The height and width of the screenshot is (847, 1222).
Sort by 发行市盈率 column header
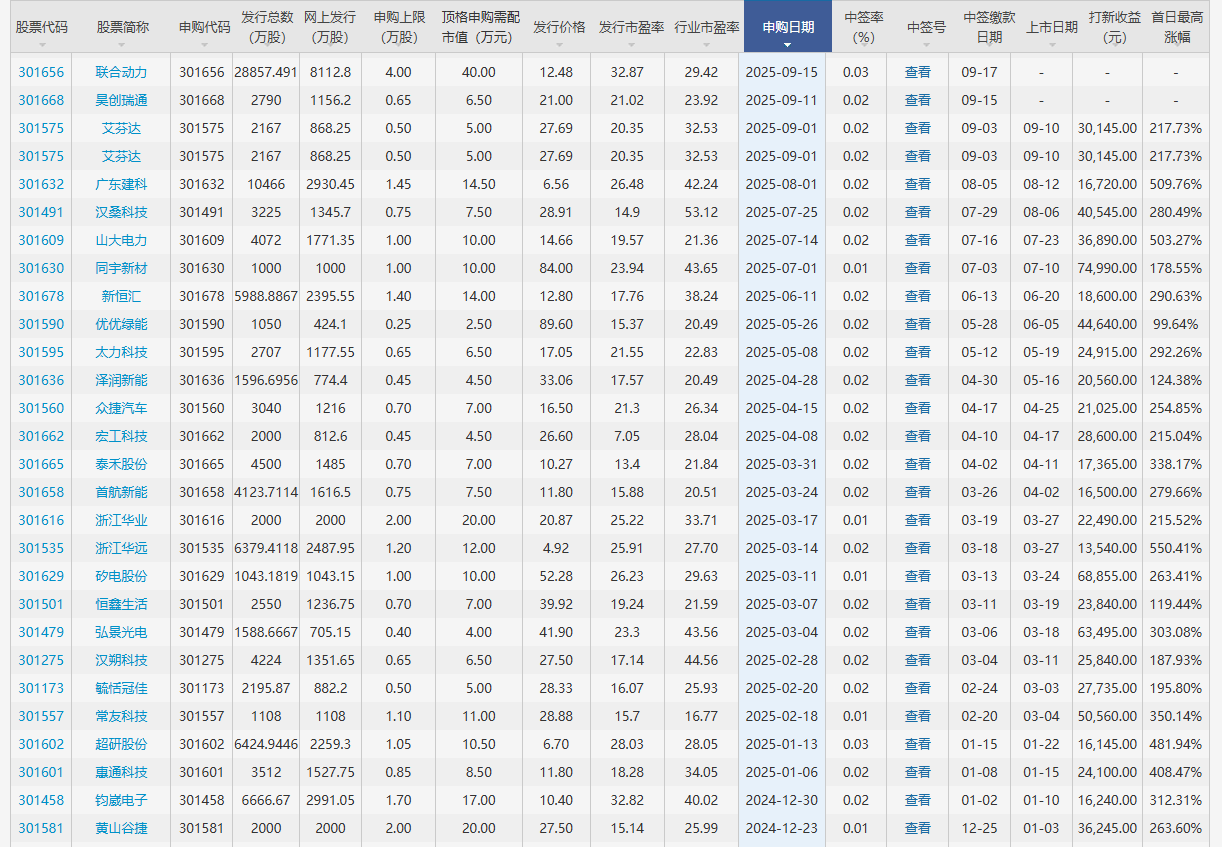pos(631,27)
